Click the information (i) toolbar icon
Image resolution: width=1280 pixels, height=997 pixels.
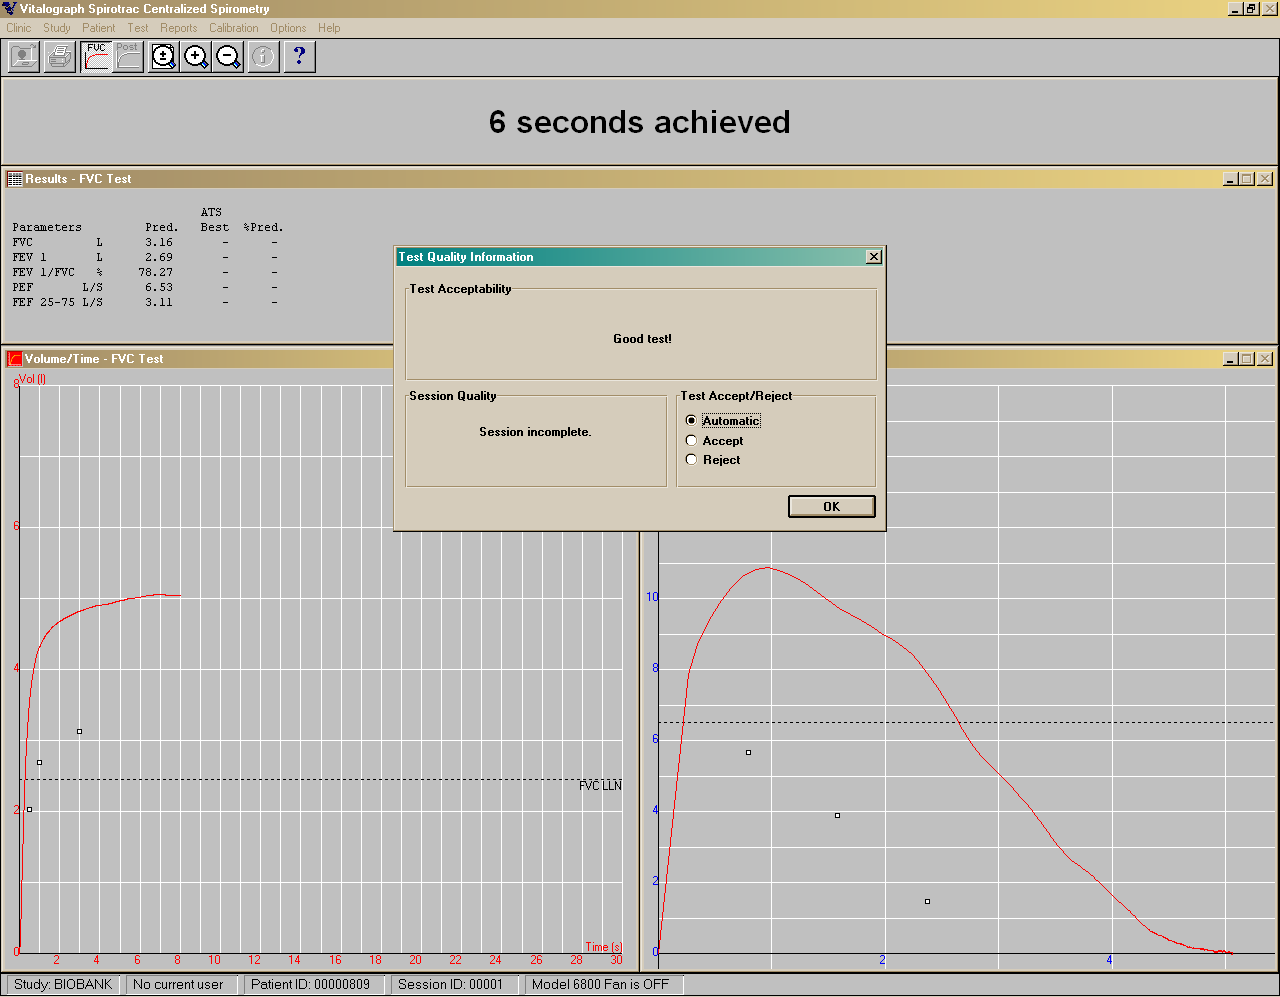coord(262,57)
